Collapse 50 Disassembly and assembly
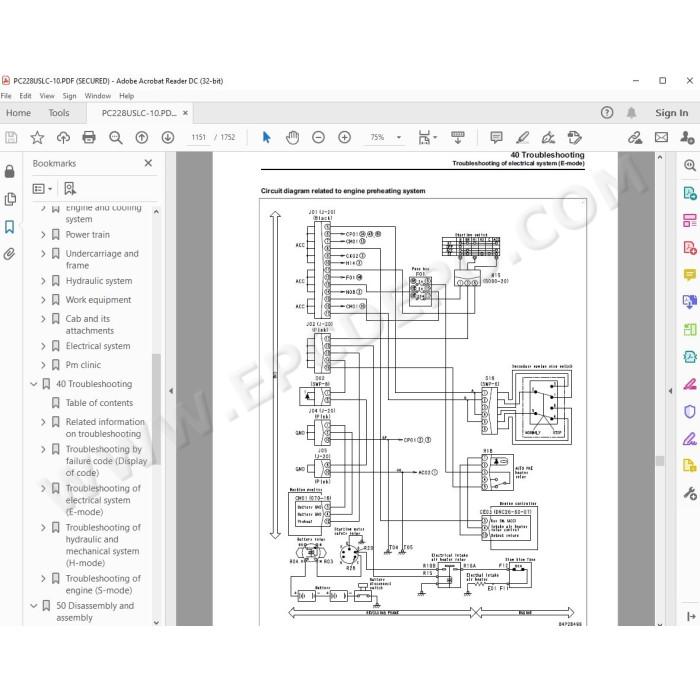This screenshot has width=700, height=700. (33, 606)
